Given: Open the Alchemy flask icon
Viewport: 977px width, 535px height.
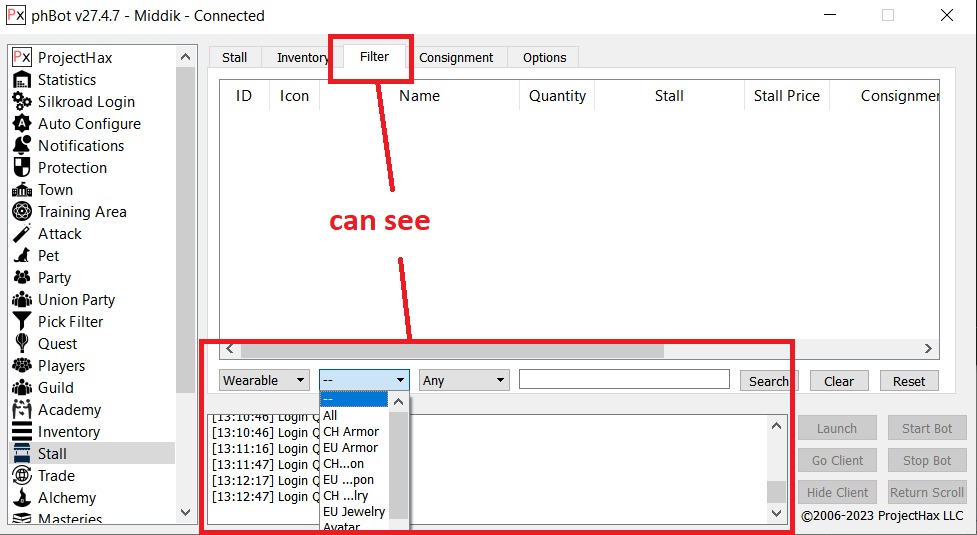Looking at the screenshot, I should 22,498.
